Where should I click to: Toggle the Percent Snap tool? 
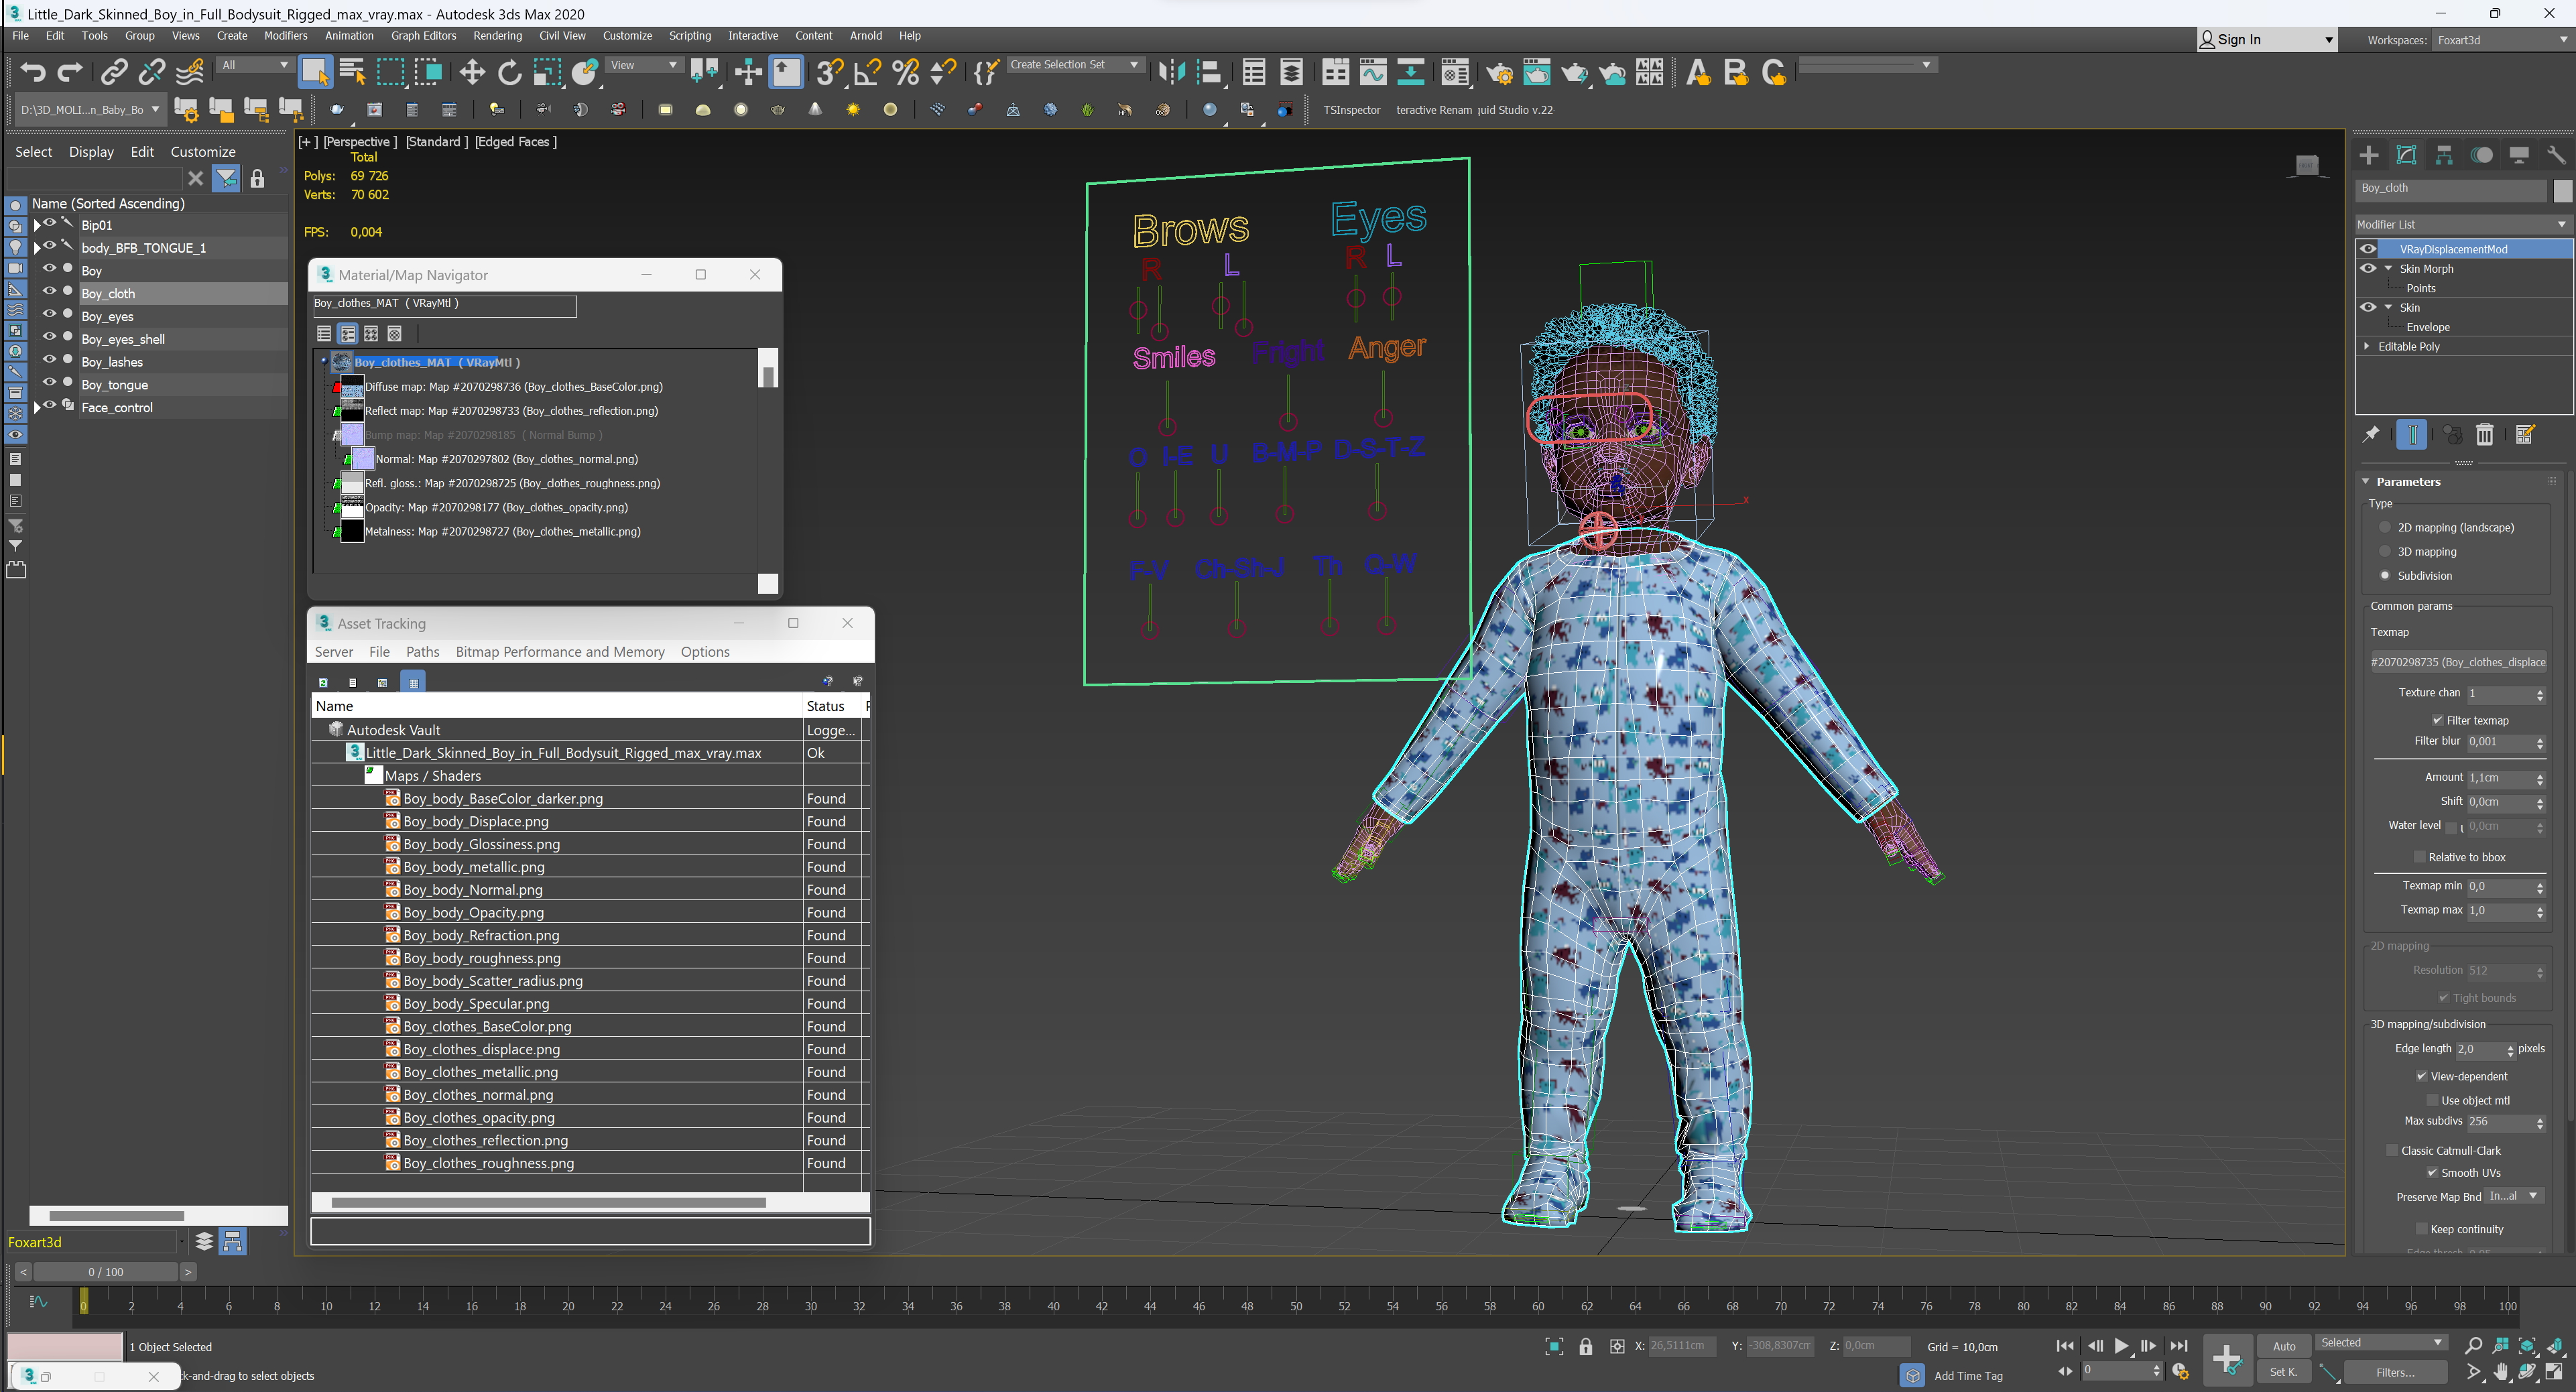click(x=905, y=72)
